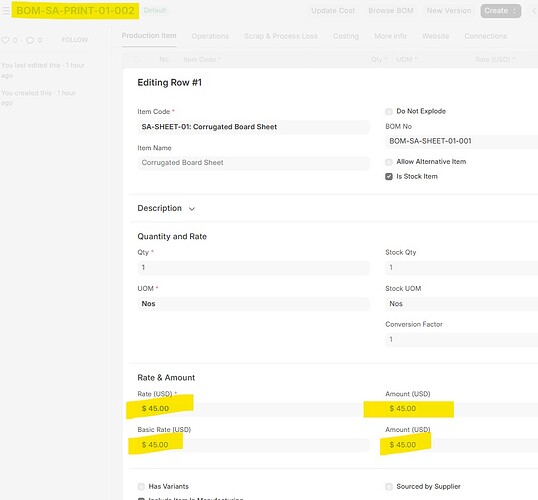Click the Browse BOM button
538x500 pixels.
(391, 11)
